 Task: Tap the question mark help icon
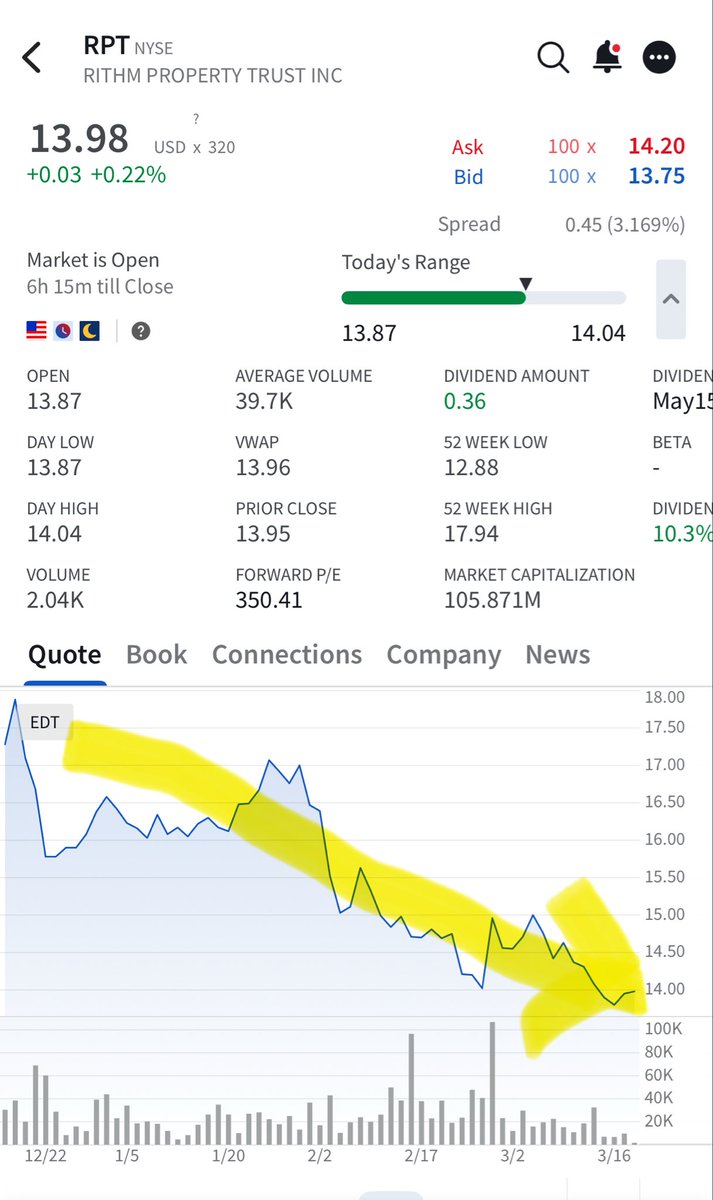pyautogui.click(x=141, y=331)
